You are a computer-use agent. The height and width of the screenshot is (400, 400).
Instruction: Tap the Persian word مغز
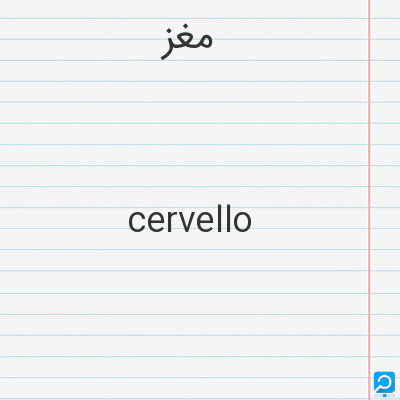[186, 43]
